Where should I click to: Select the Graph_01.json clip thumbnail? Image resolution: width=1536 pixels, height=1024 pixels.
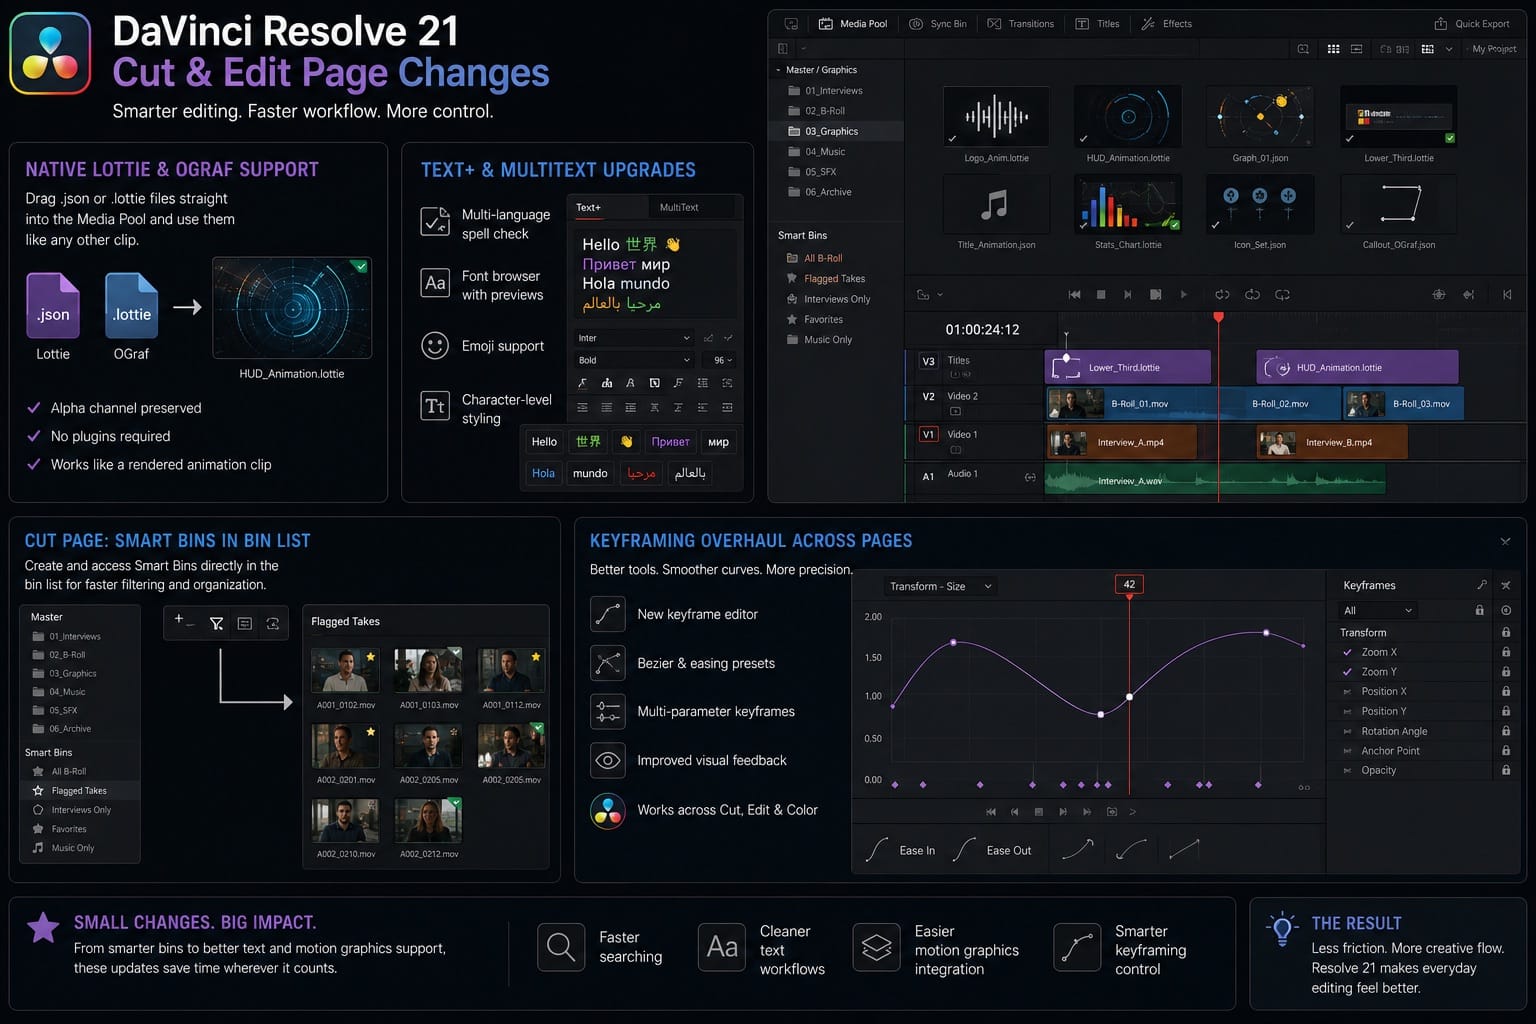(1260, 117)
